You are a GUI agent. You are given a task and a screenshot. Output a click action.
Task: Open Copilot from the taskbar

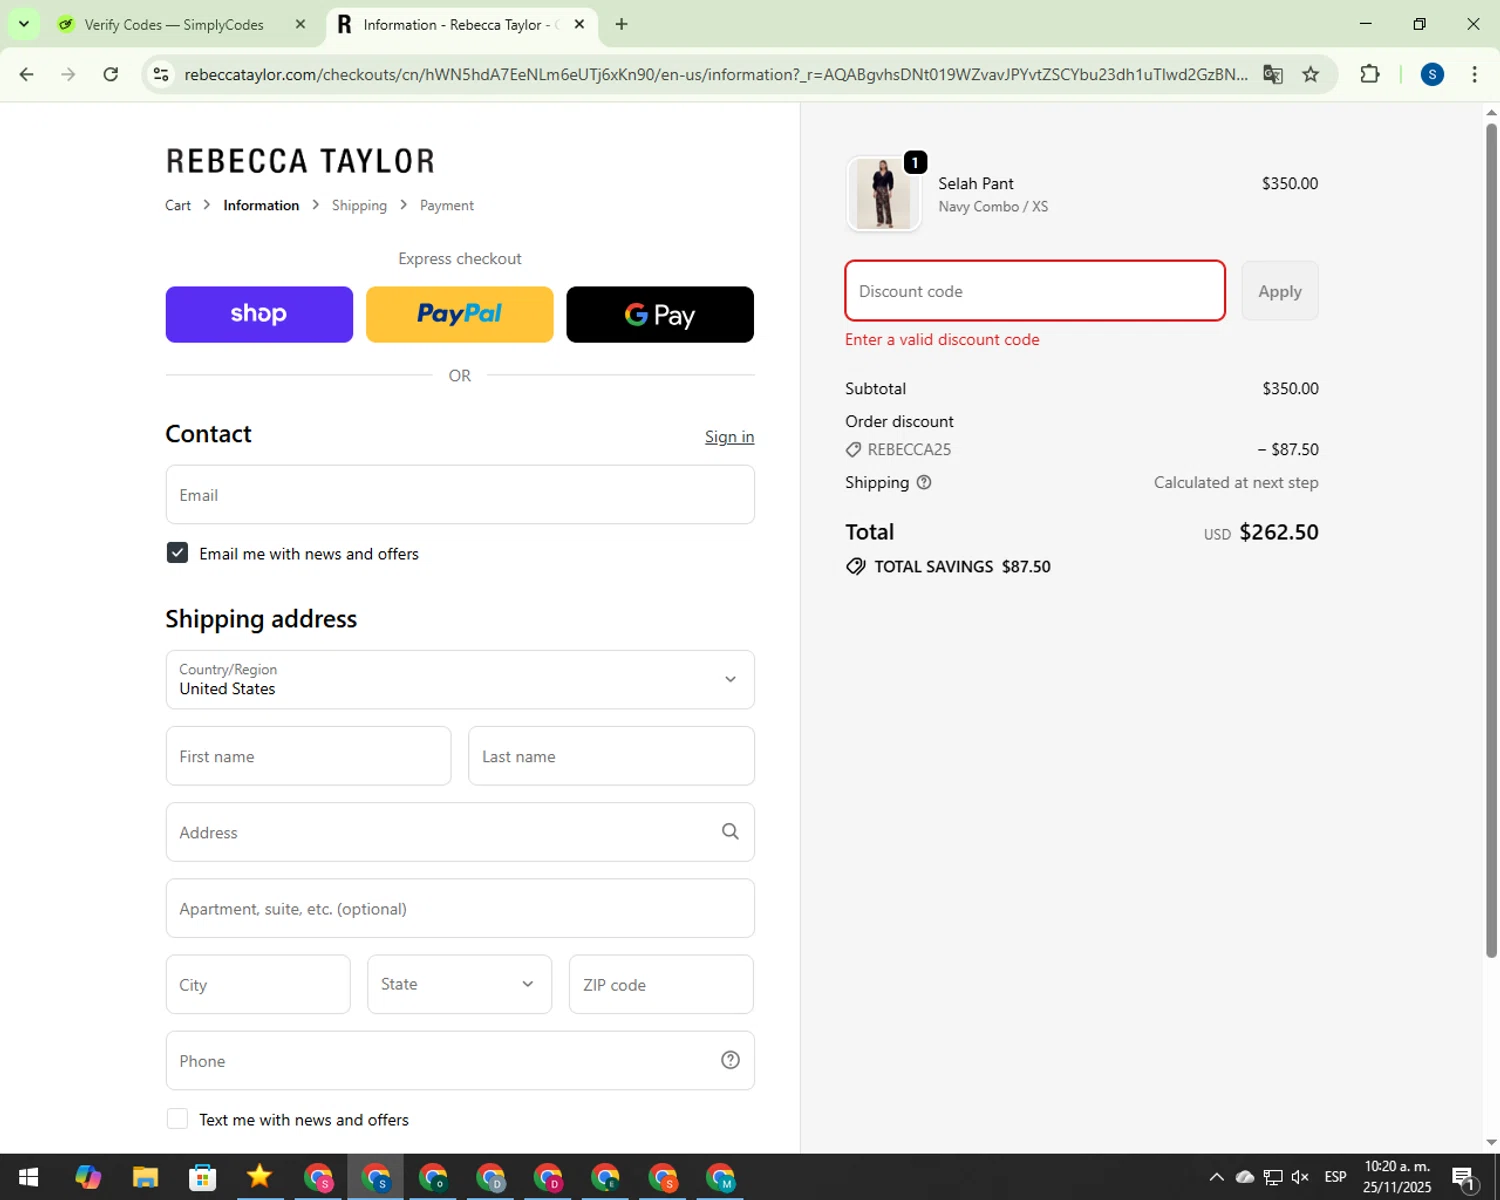click(88, 1177)
